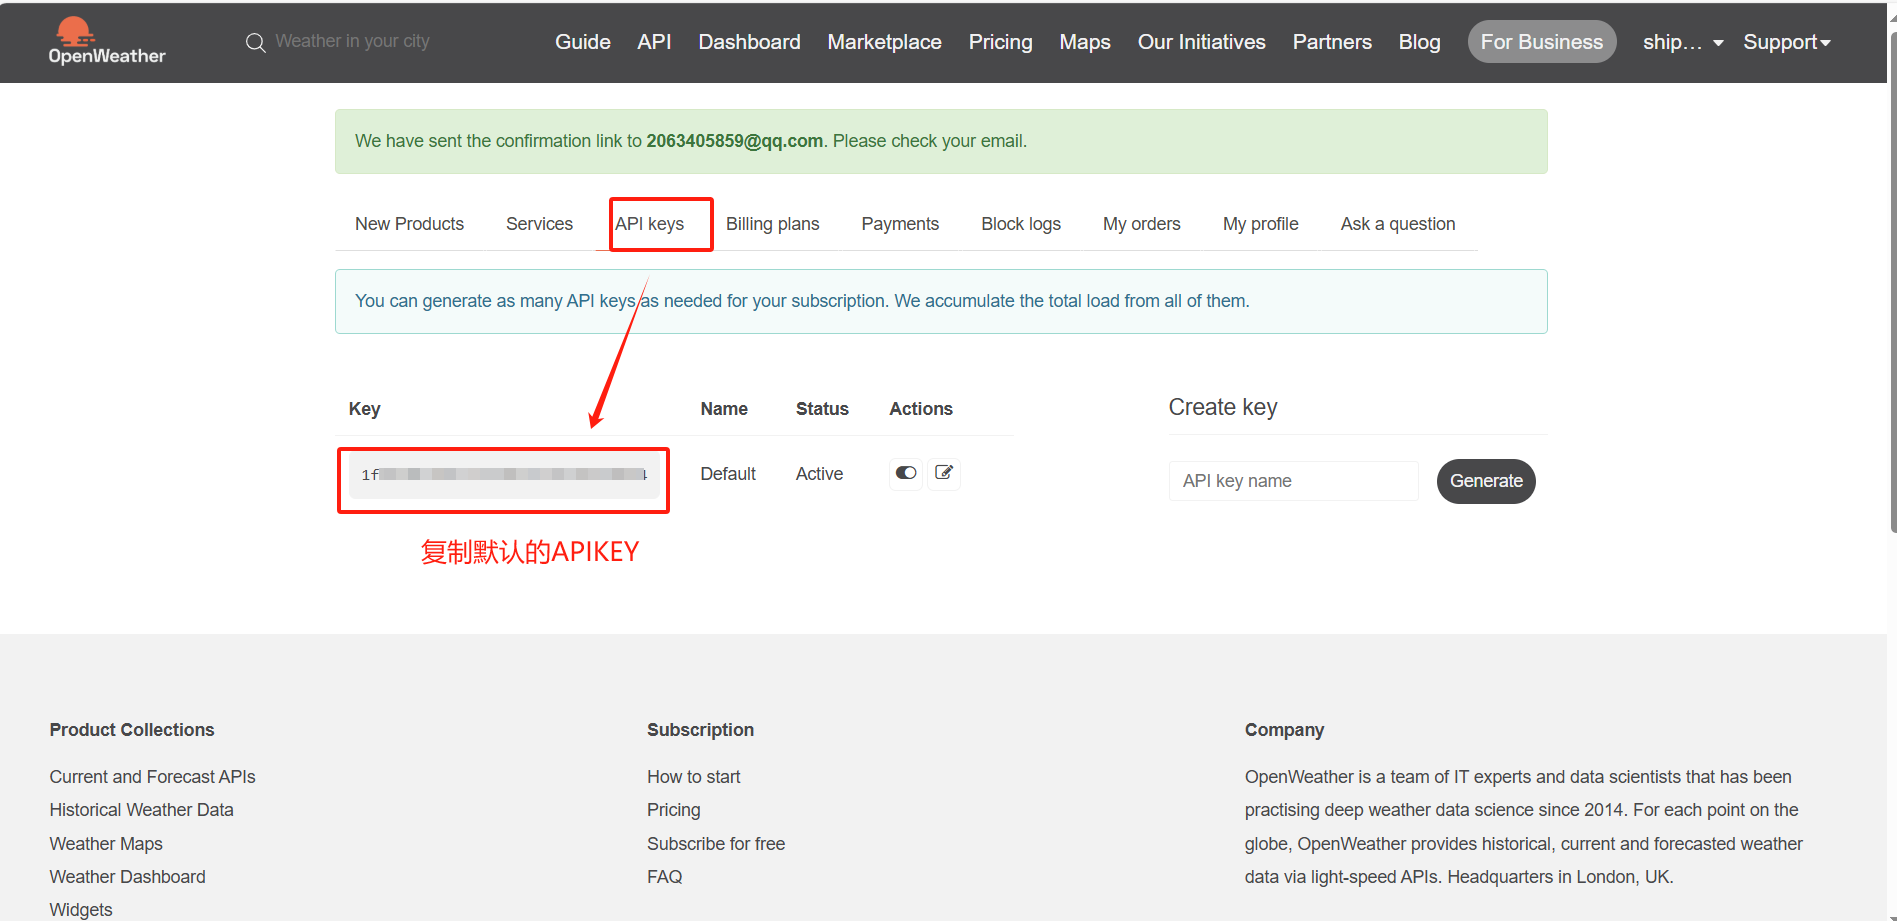Click the OpenWeather logo
Image resolution: width=1897 pixels, height=921 pixels.
pyautogui.click(x=107, y=41)
